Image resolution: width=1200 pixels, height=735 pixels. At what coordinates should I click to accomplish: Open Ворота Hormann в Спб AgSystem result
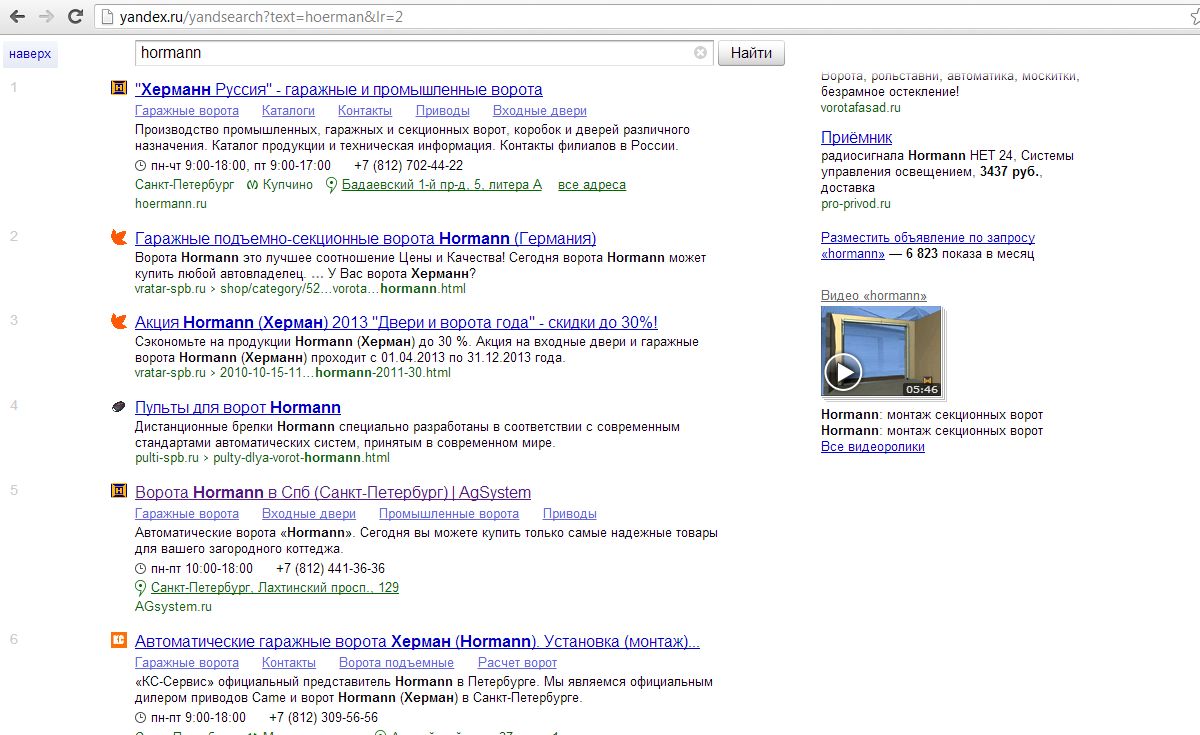tap(333, 493)
